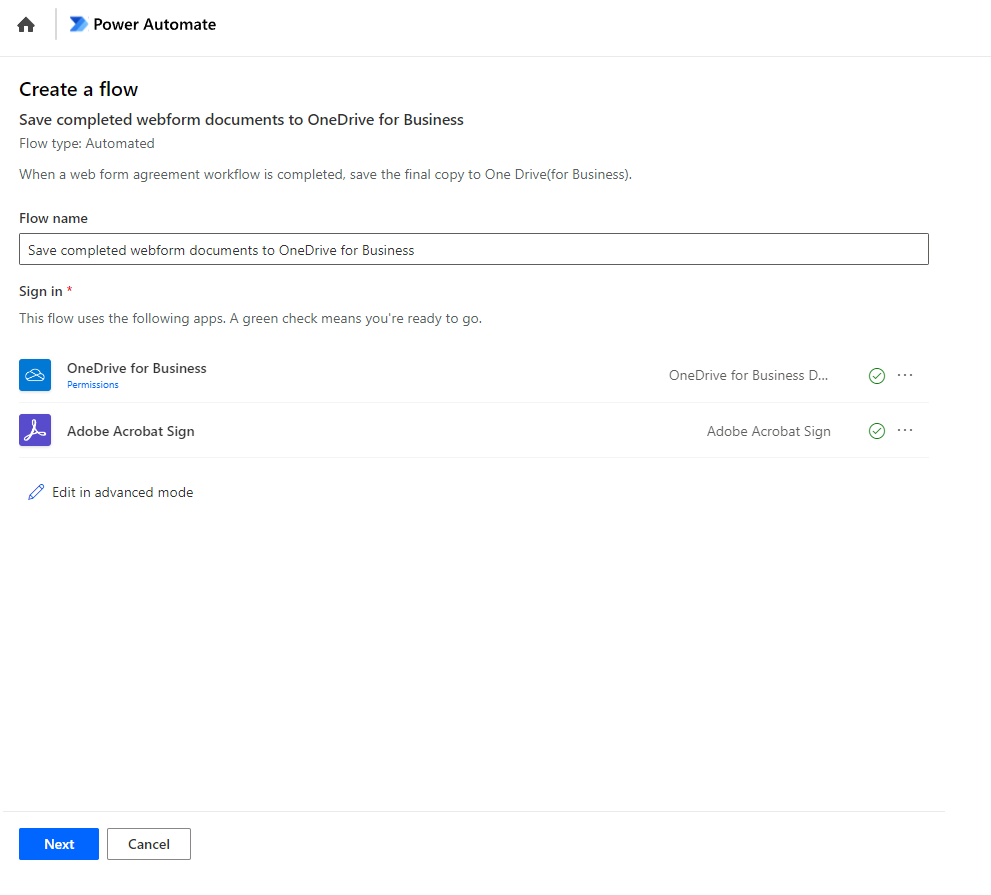Image resolution: width=991 pixels, height=895 pixels.
Task: Select the Adobe Acrobat Sign connection name
Action: click(769, 431)
